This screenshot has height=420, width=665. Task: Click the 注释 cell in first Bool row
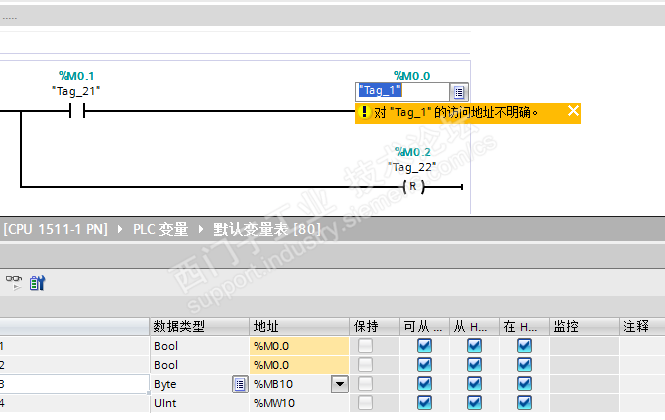(x=642, y=346)
